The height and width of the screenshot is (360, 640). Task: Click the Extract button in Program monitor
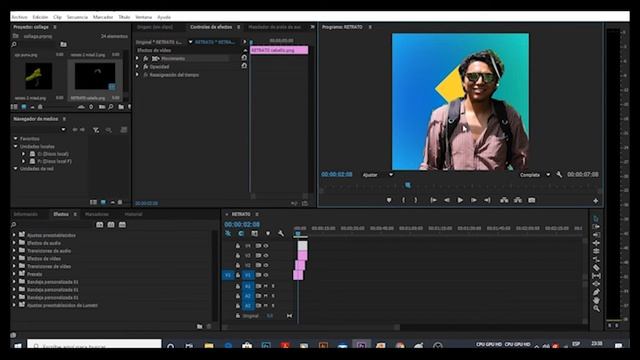point(518,200)
